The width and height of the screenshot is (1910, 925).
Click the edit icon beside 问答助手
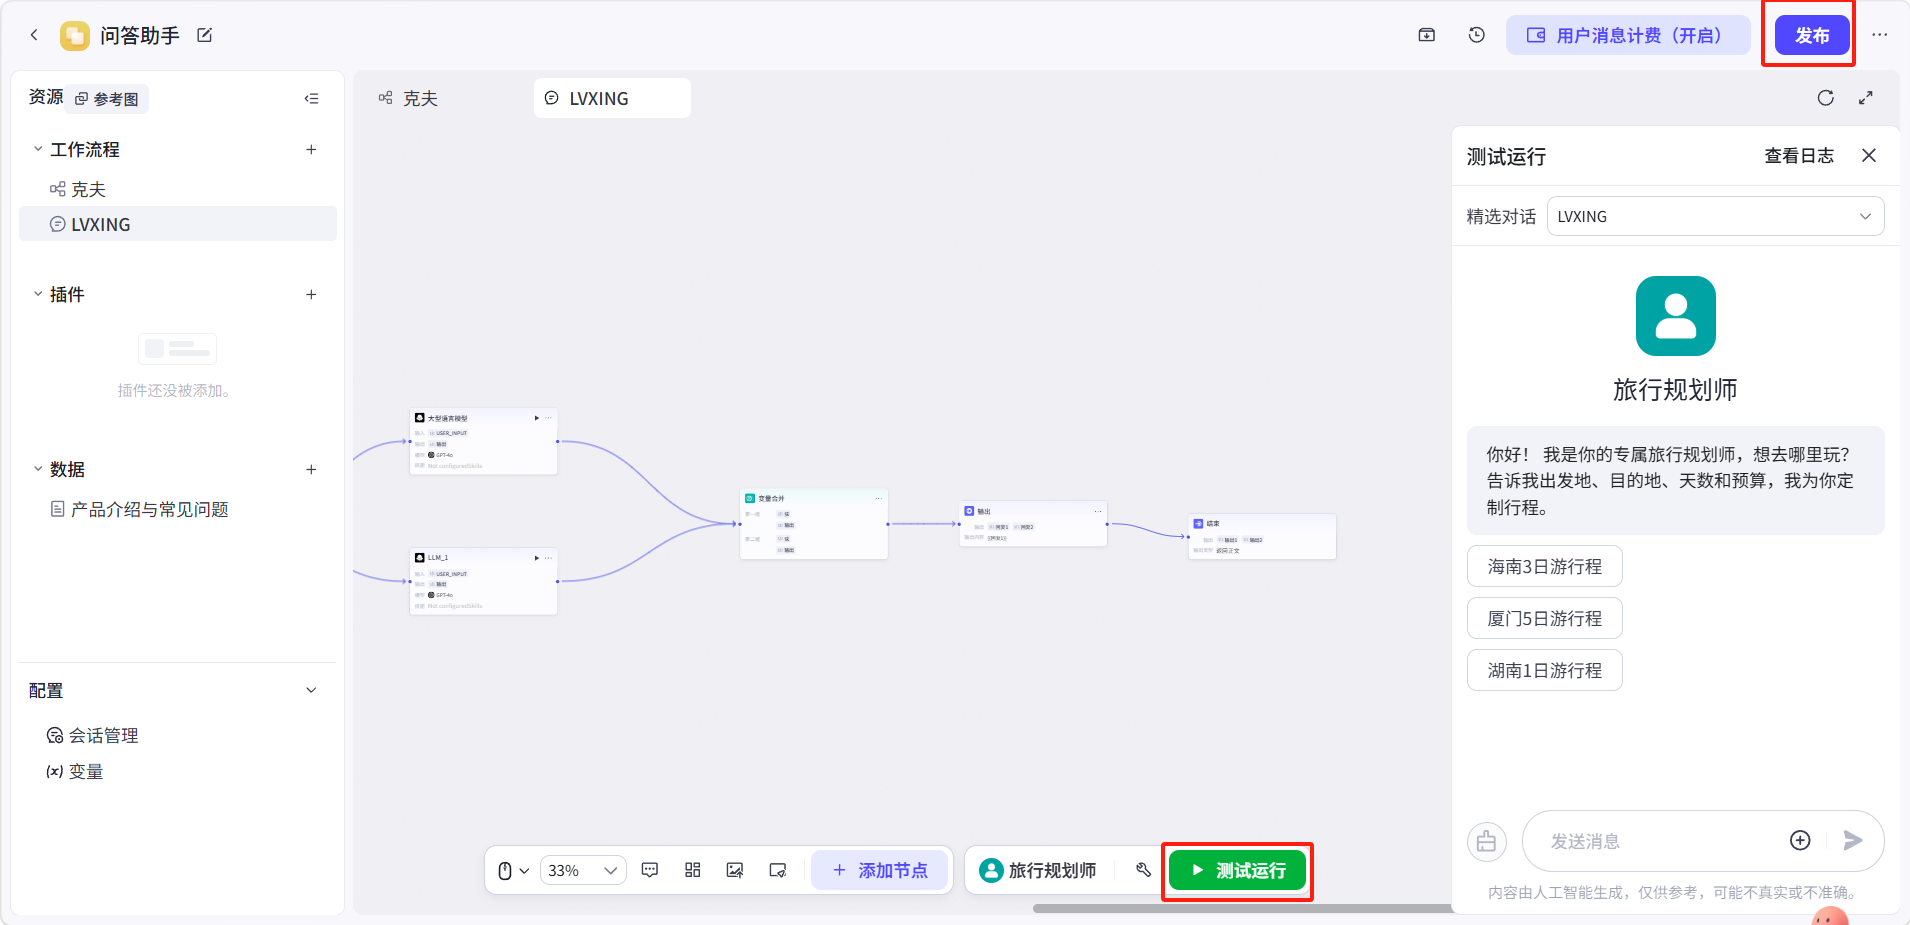[205, 35]
